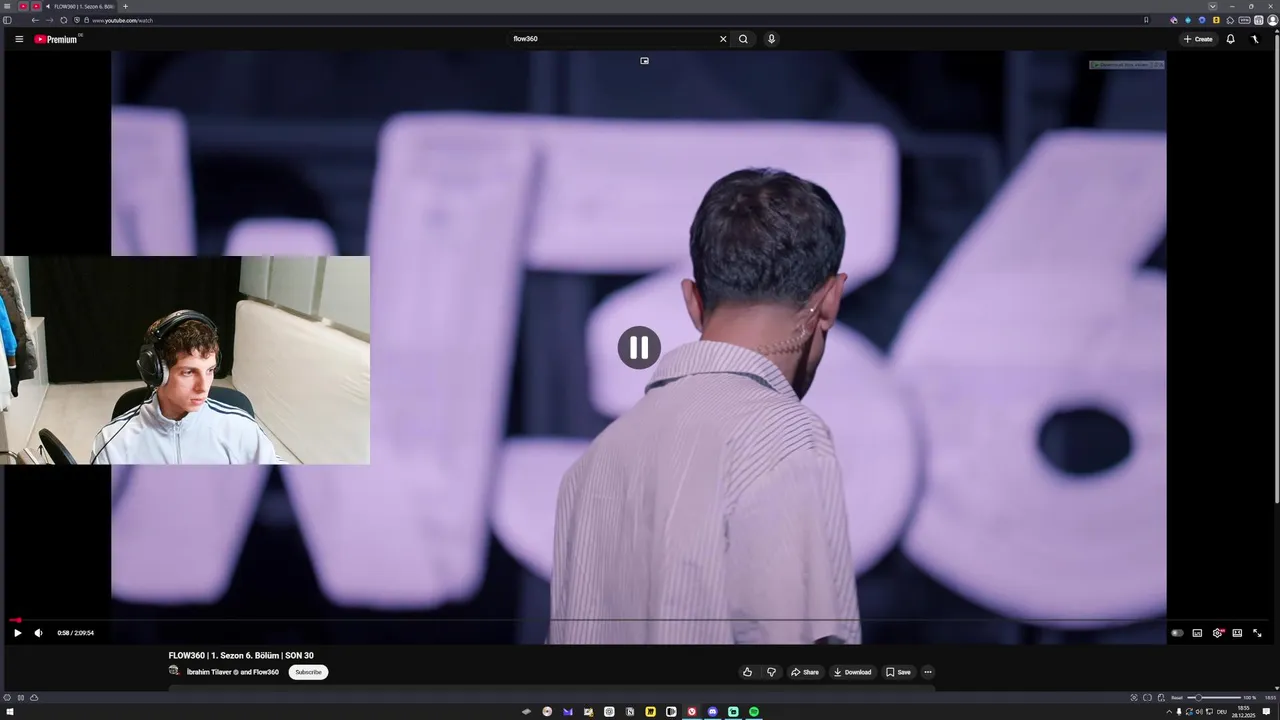
Task: Like the video
Action: click(x=747, y=672)
